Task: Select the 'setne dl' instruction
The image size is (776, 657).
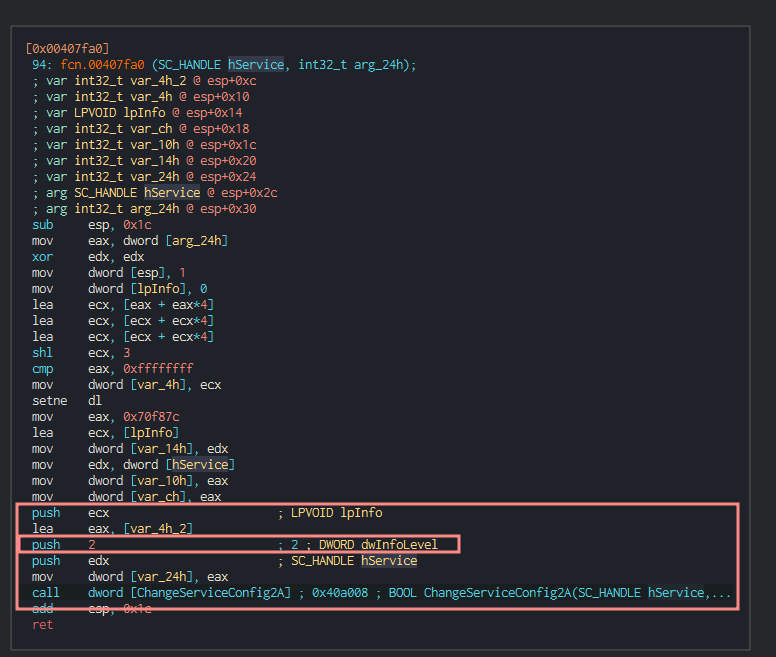Action: (x=68, y=401)
